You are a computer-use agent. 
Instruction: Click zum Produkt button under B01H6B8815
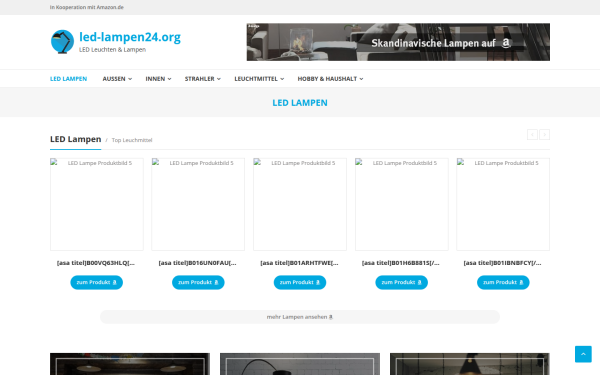point(401,282)
